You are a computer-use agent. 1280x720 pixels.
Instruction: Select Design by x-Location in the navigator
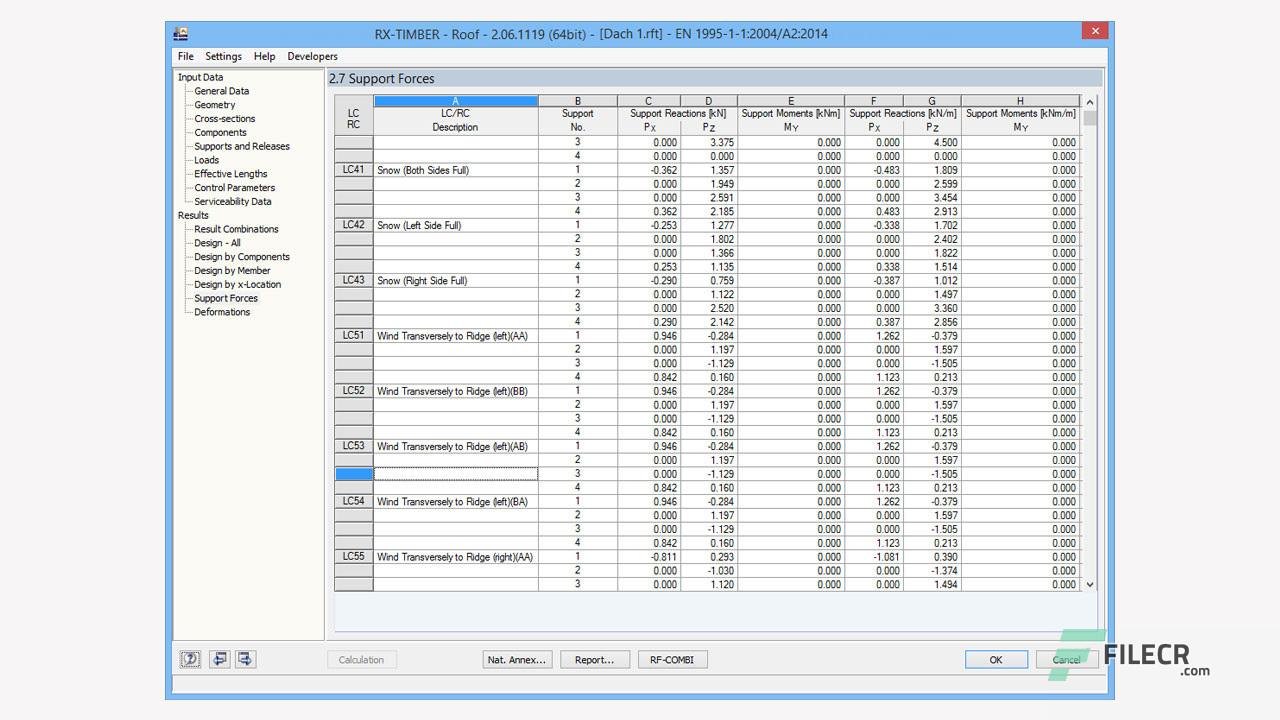pyautogui.click(x=237, y=285)
